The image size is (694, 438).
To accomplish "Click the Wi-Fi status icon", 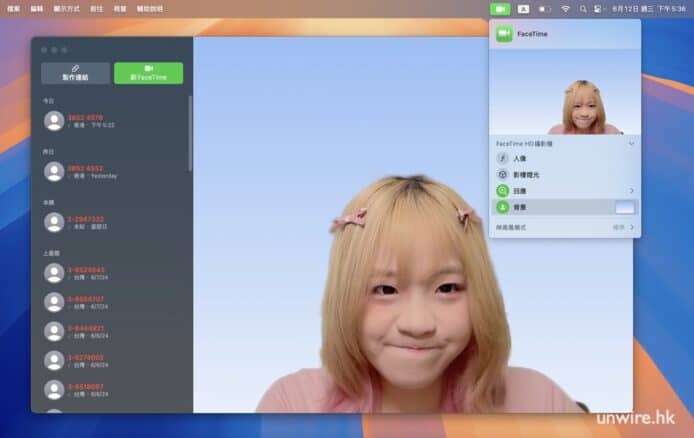I will pos(565,8).
